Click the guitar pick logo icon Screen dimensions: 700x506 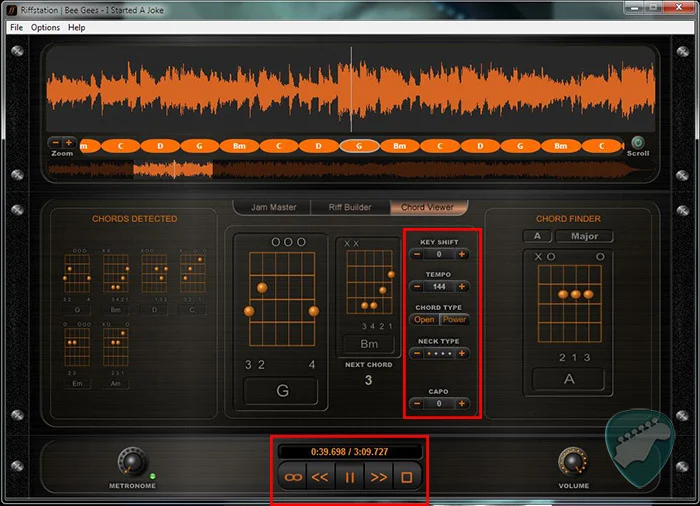pos(639,448)
